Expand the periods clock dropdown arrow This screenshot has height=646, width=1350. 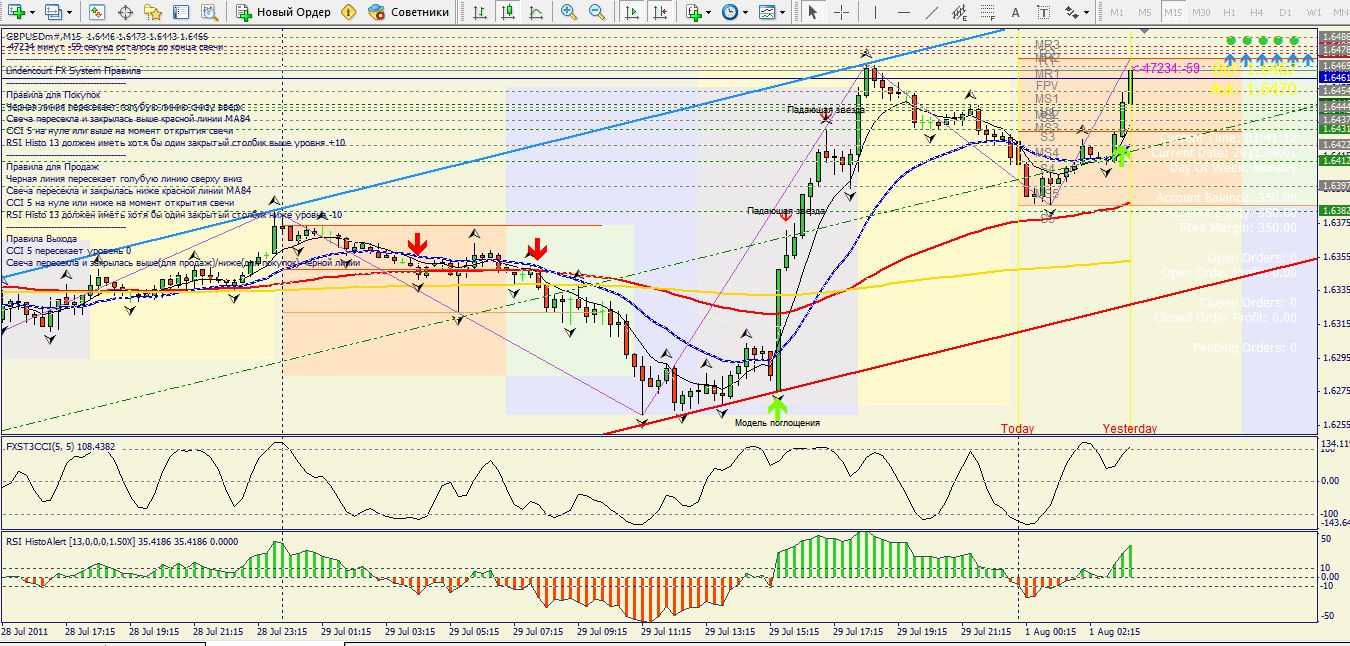pos(745,12)
